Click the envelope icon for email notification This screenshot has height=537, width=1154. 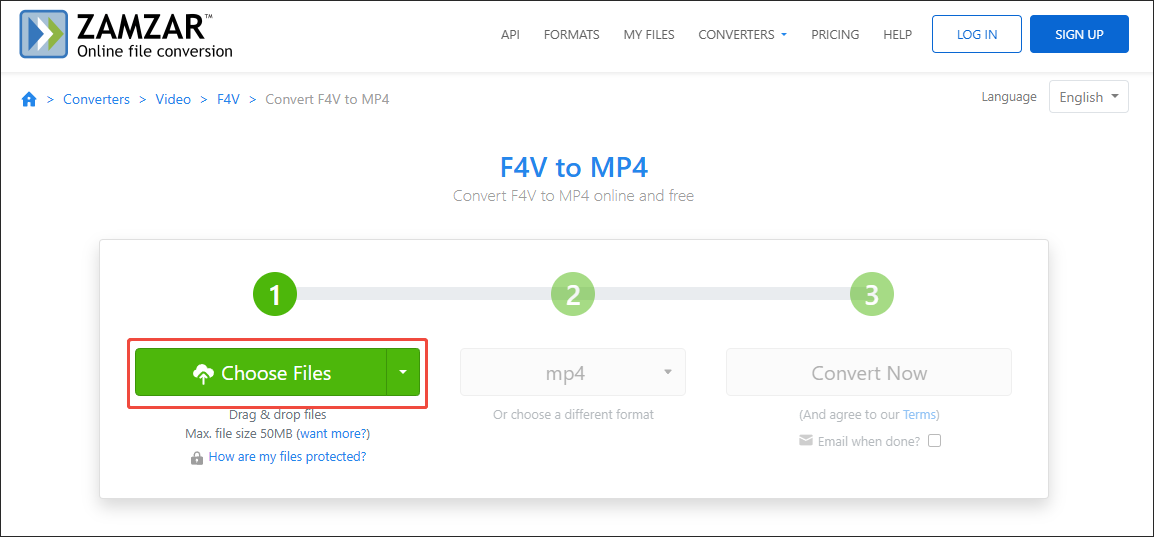pyautogui.click(x=806, y=441)
